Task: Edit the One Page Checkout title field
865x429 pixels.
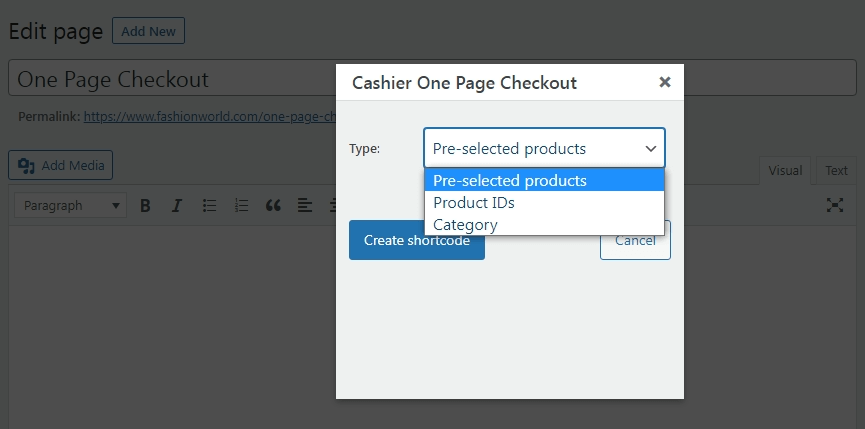Action: pyautogui.click(x=432, y=78)
